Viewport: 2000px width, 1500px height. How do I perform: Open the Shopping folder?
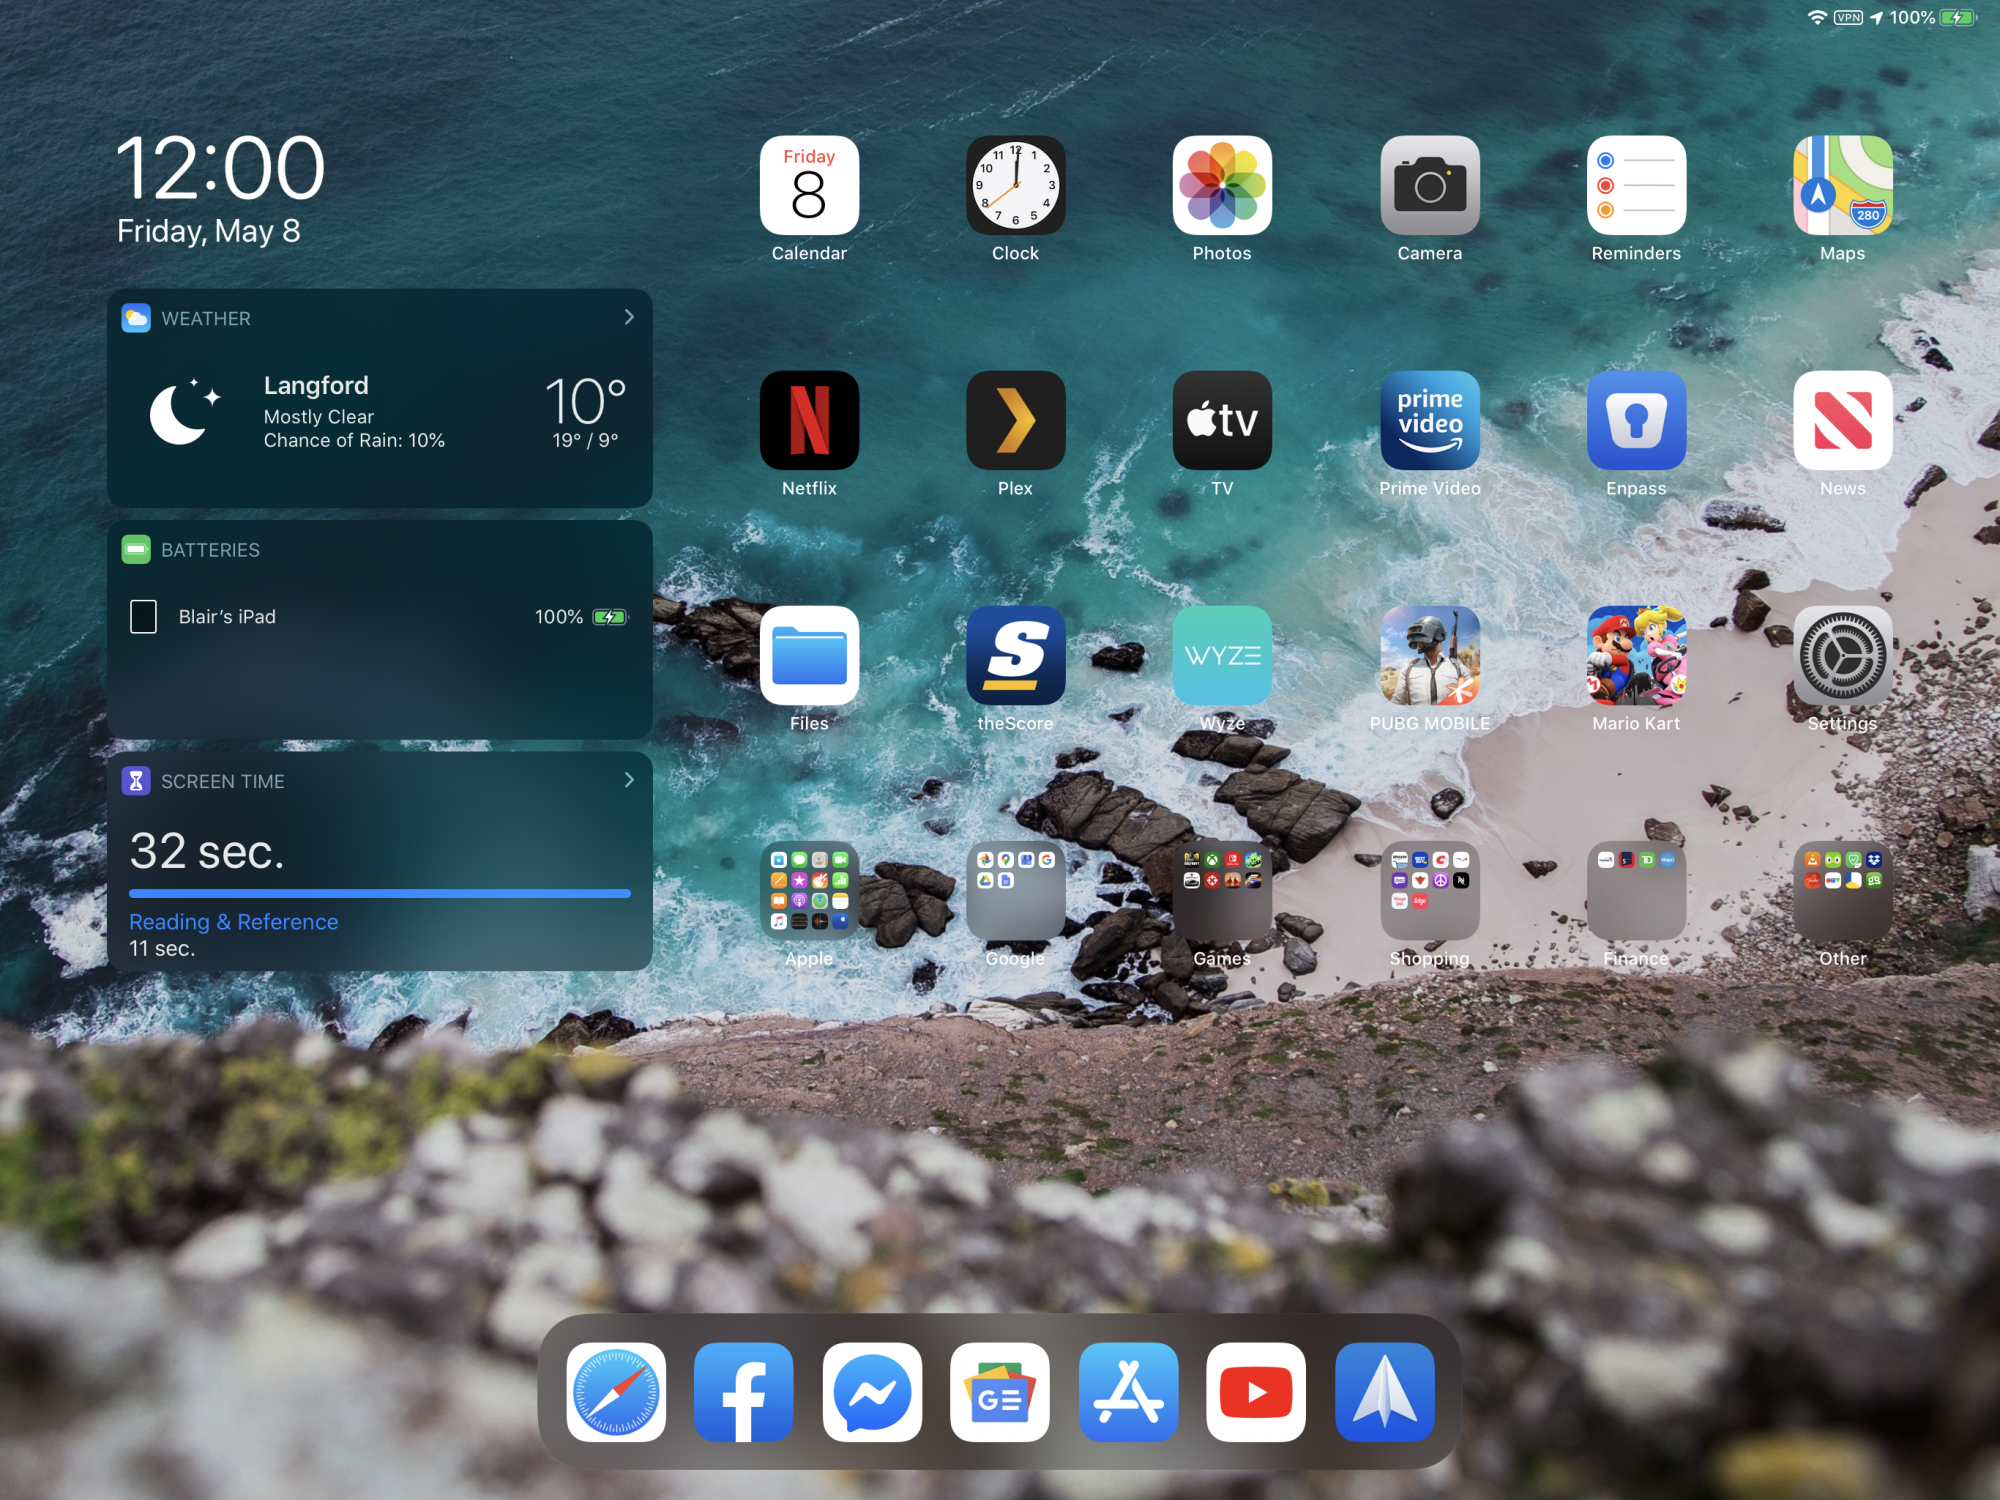pyautogui.click(x=1430, y=890)
